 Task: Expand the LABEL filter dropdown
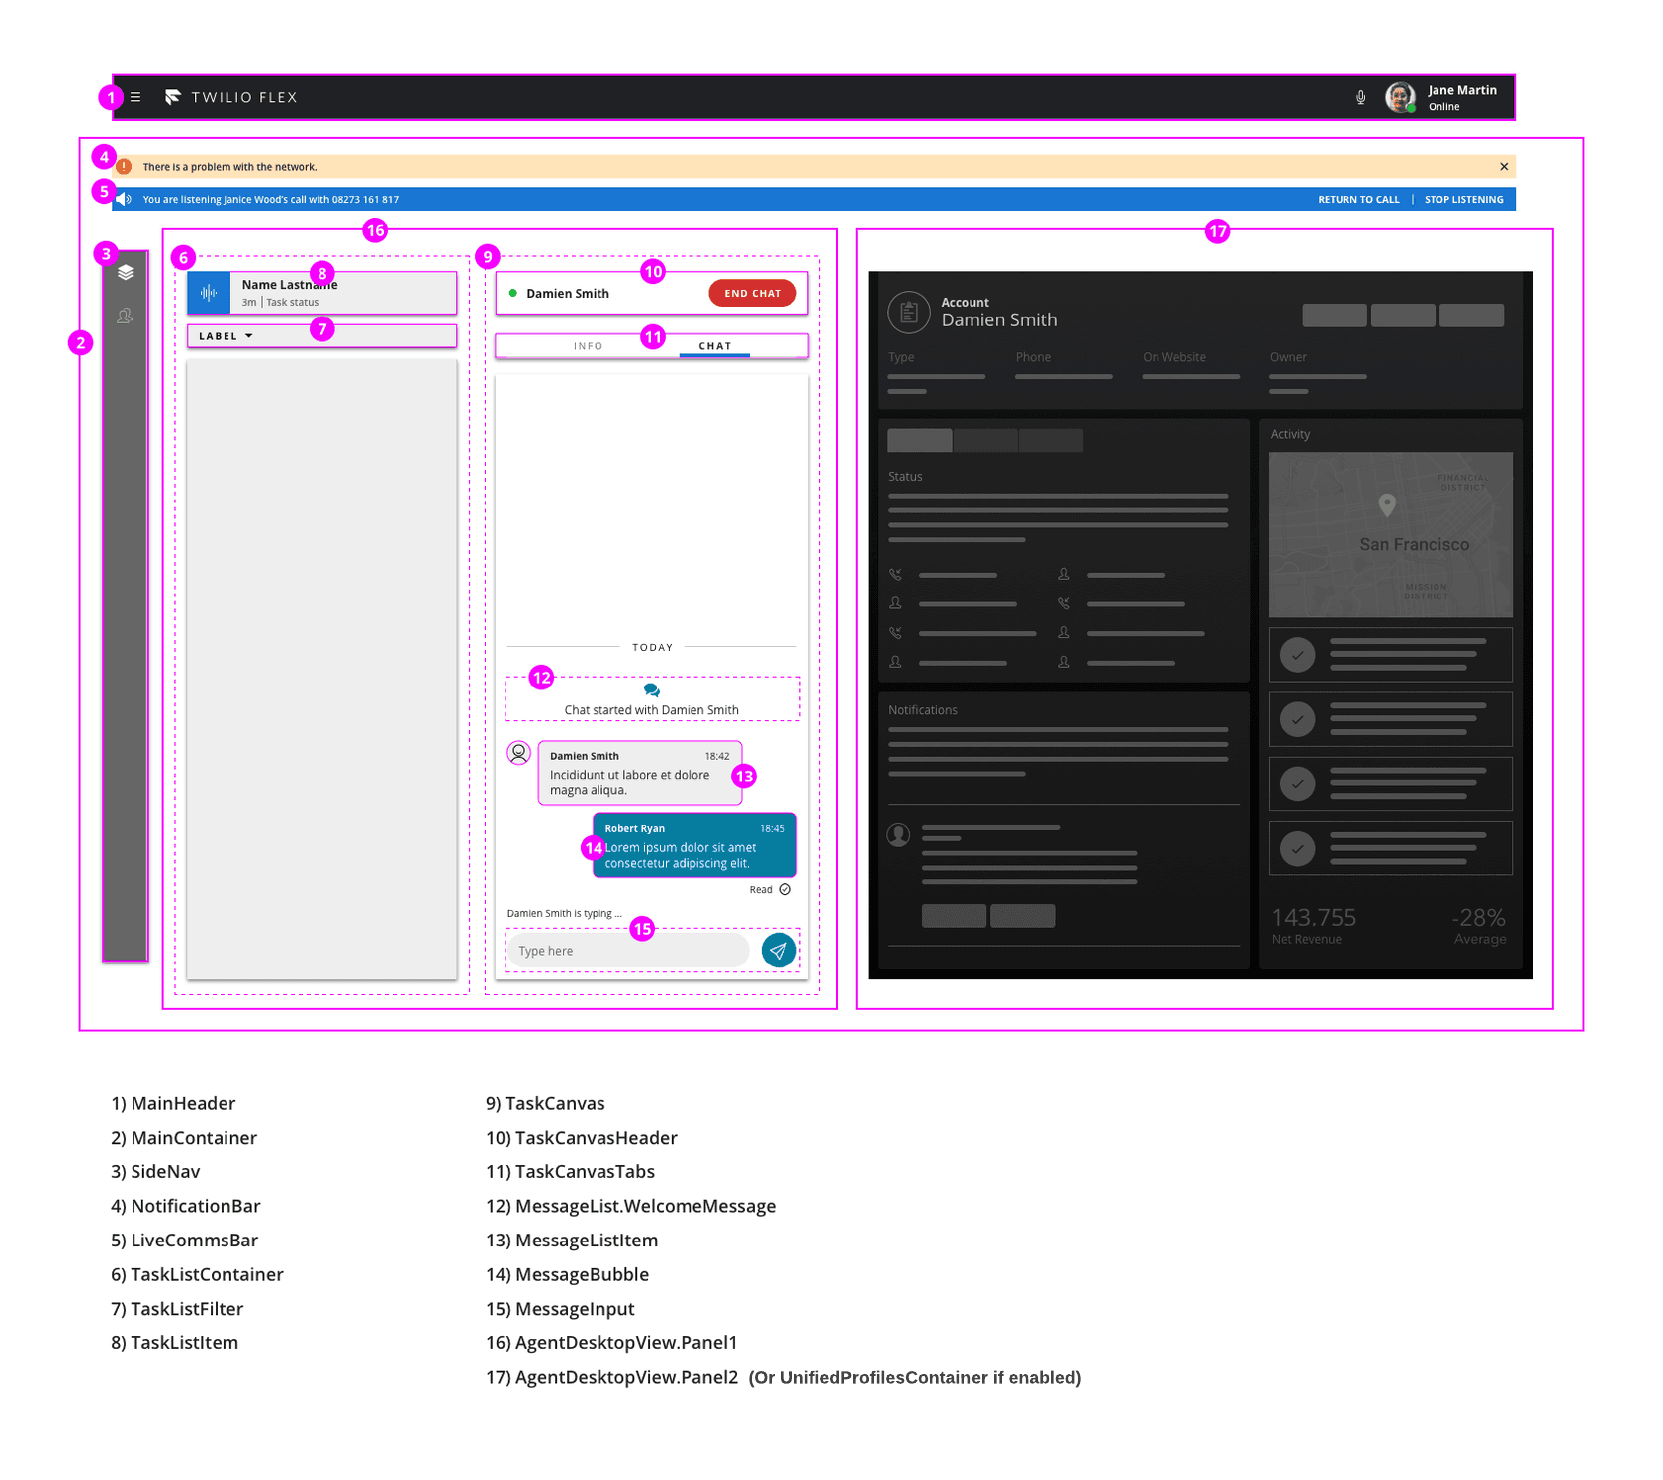(223, 335)
